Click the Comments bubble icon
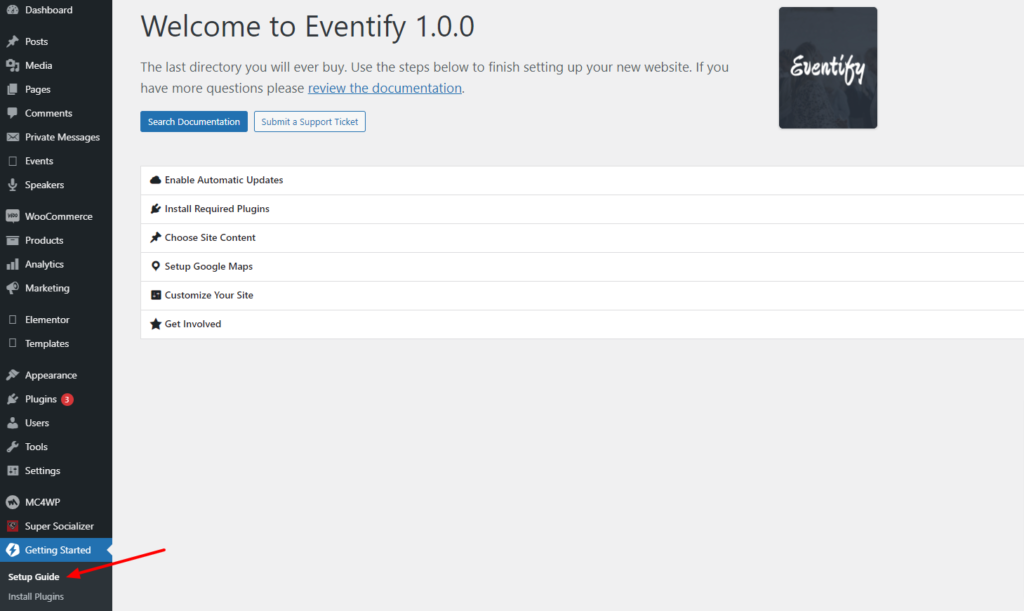This screenshot has width=1024, height=611. 12,113
